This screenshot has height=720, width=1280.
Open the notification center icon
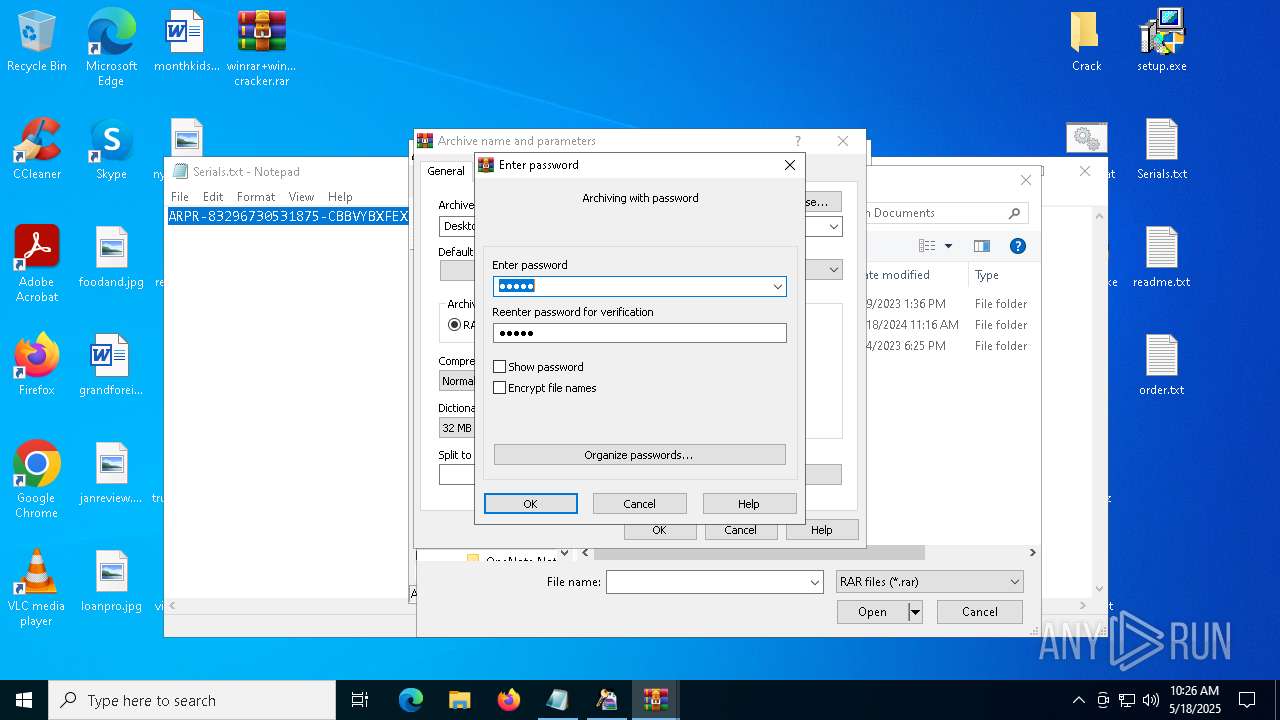(x=1247, y=700)
